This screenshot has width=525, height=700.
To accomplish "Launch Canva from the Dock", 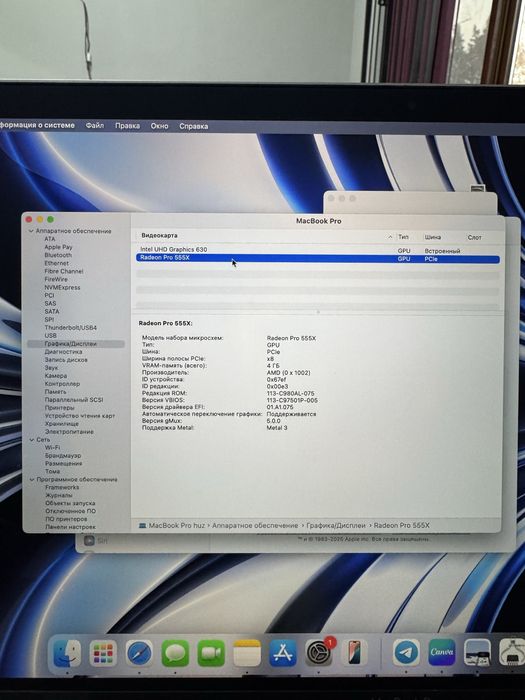I will tap(442, 654).
